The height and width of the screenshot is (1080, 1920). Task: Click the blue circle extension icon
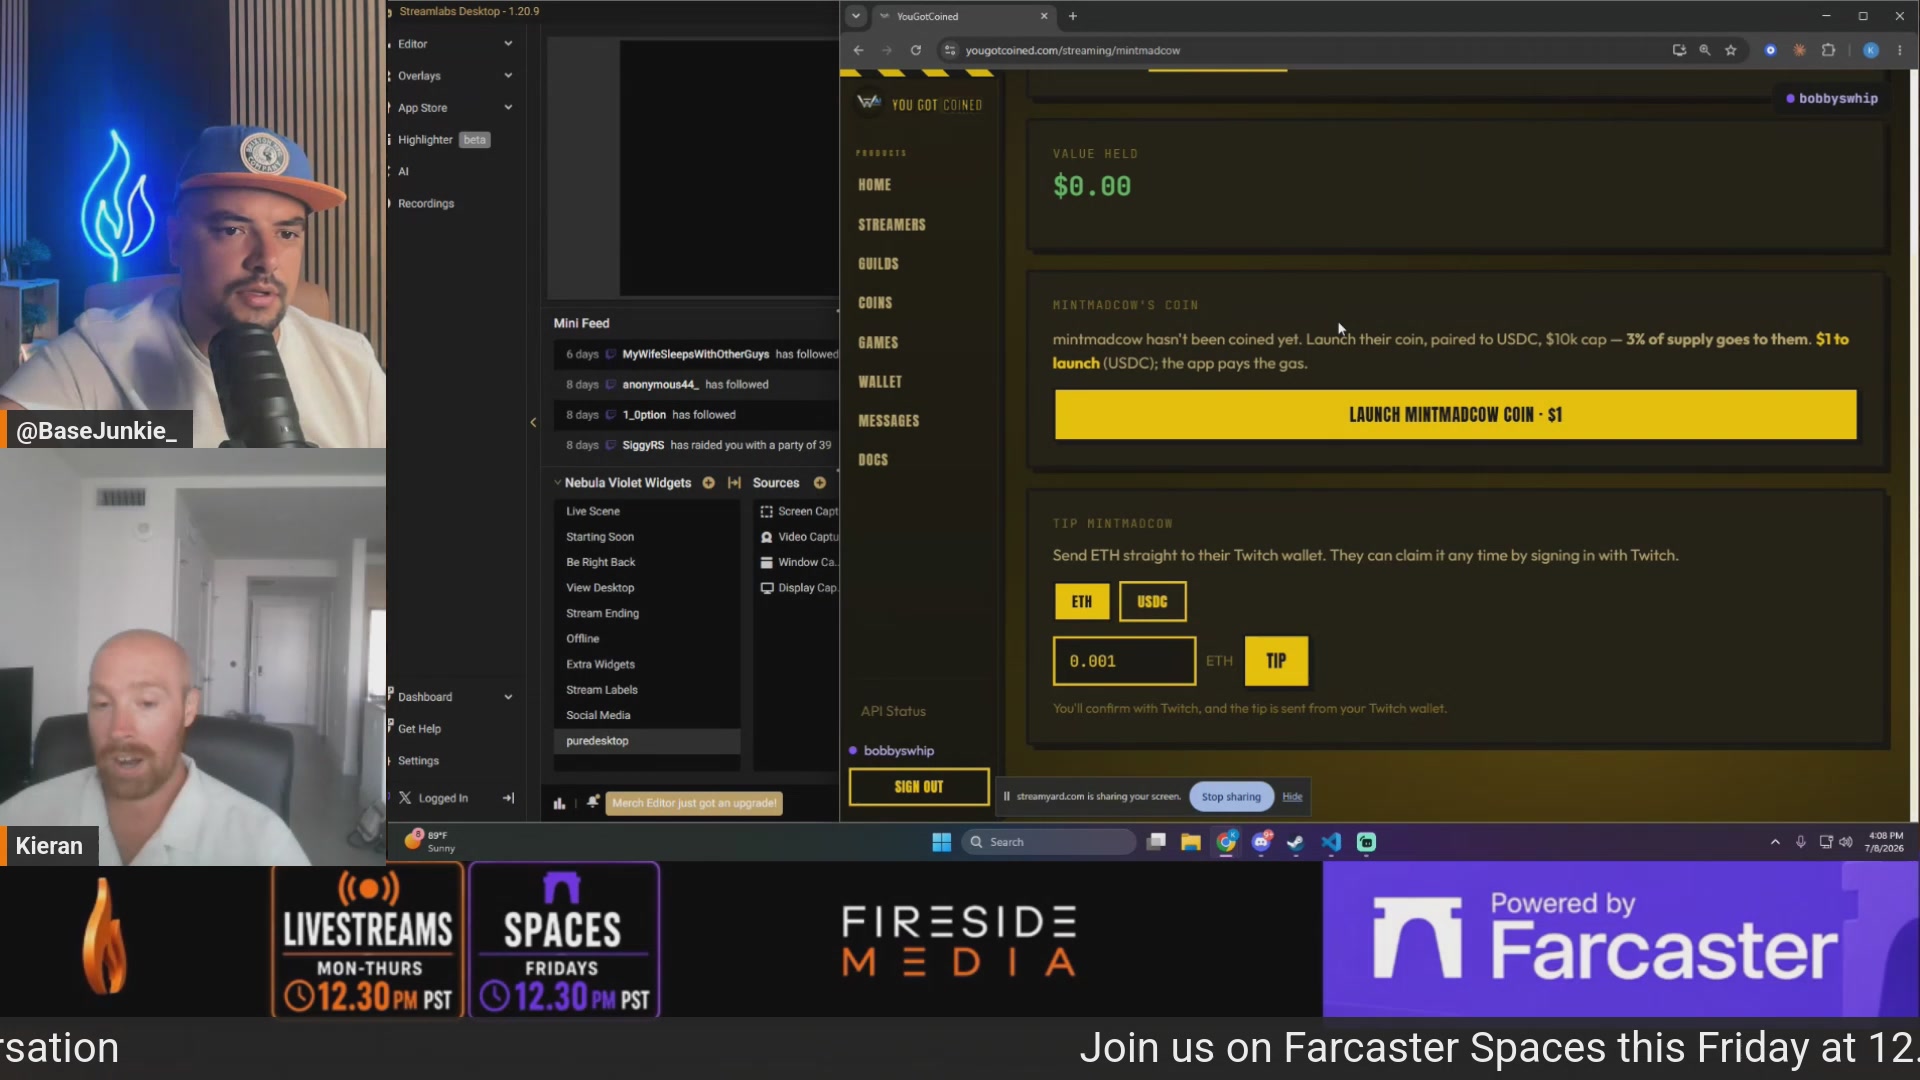pyautogui.click(x=1770, y=50)
